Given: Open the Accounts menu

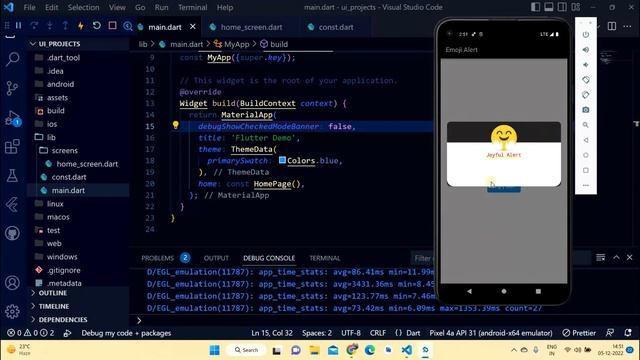Looking at the screenshot, I should click(x=12, y=282).
